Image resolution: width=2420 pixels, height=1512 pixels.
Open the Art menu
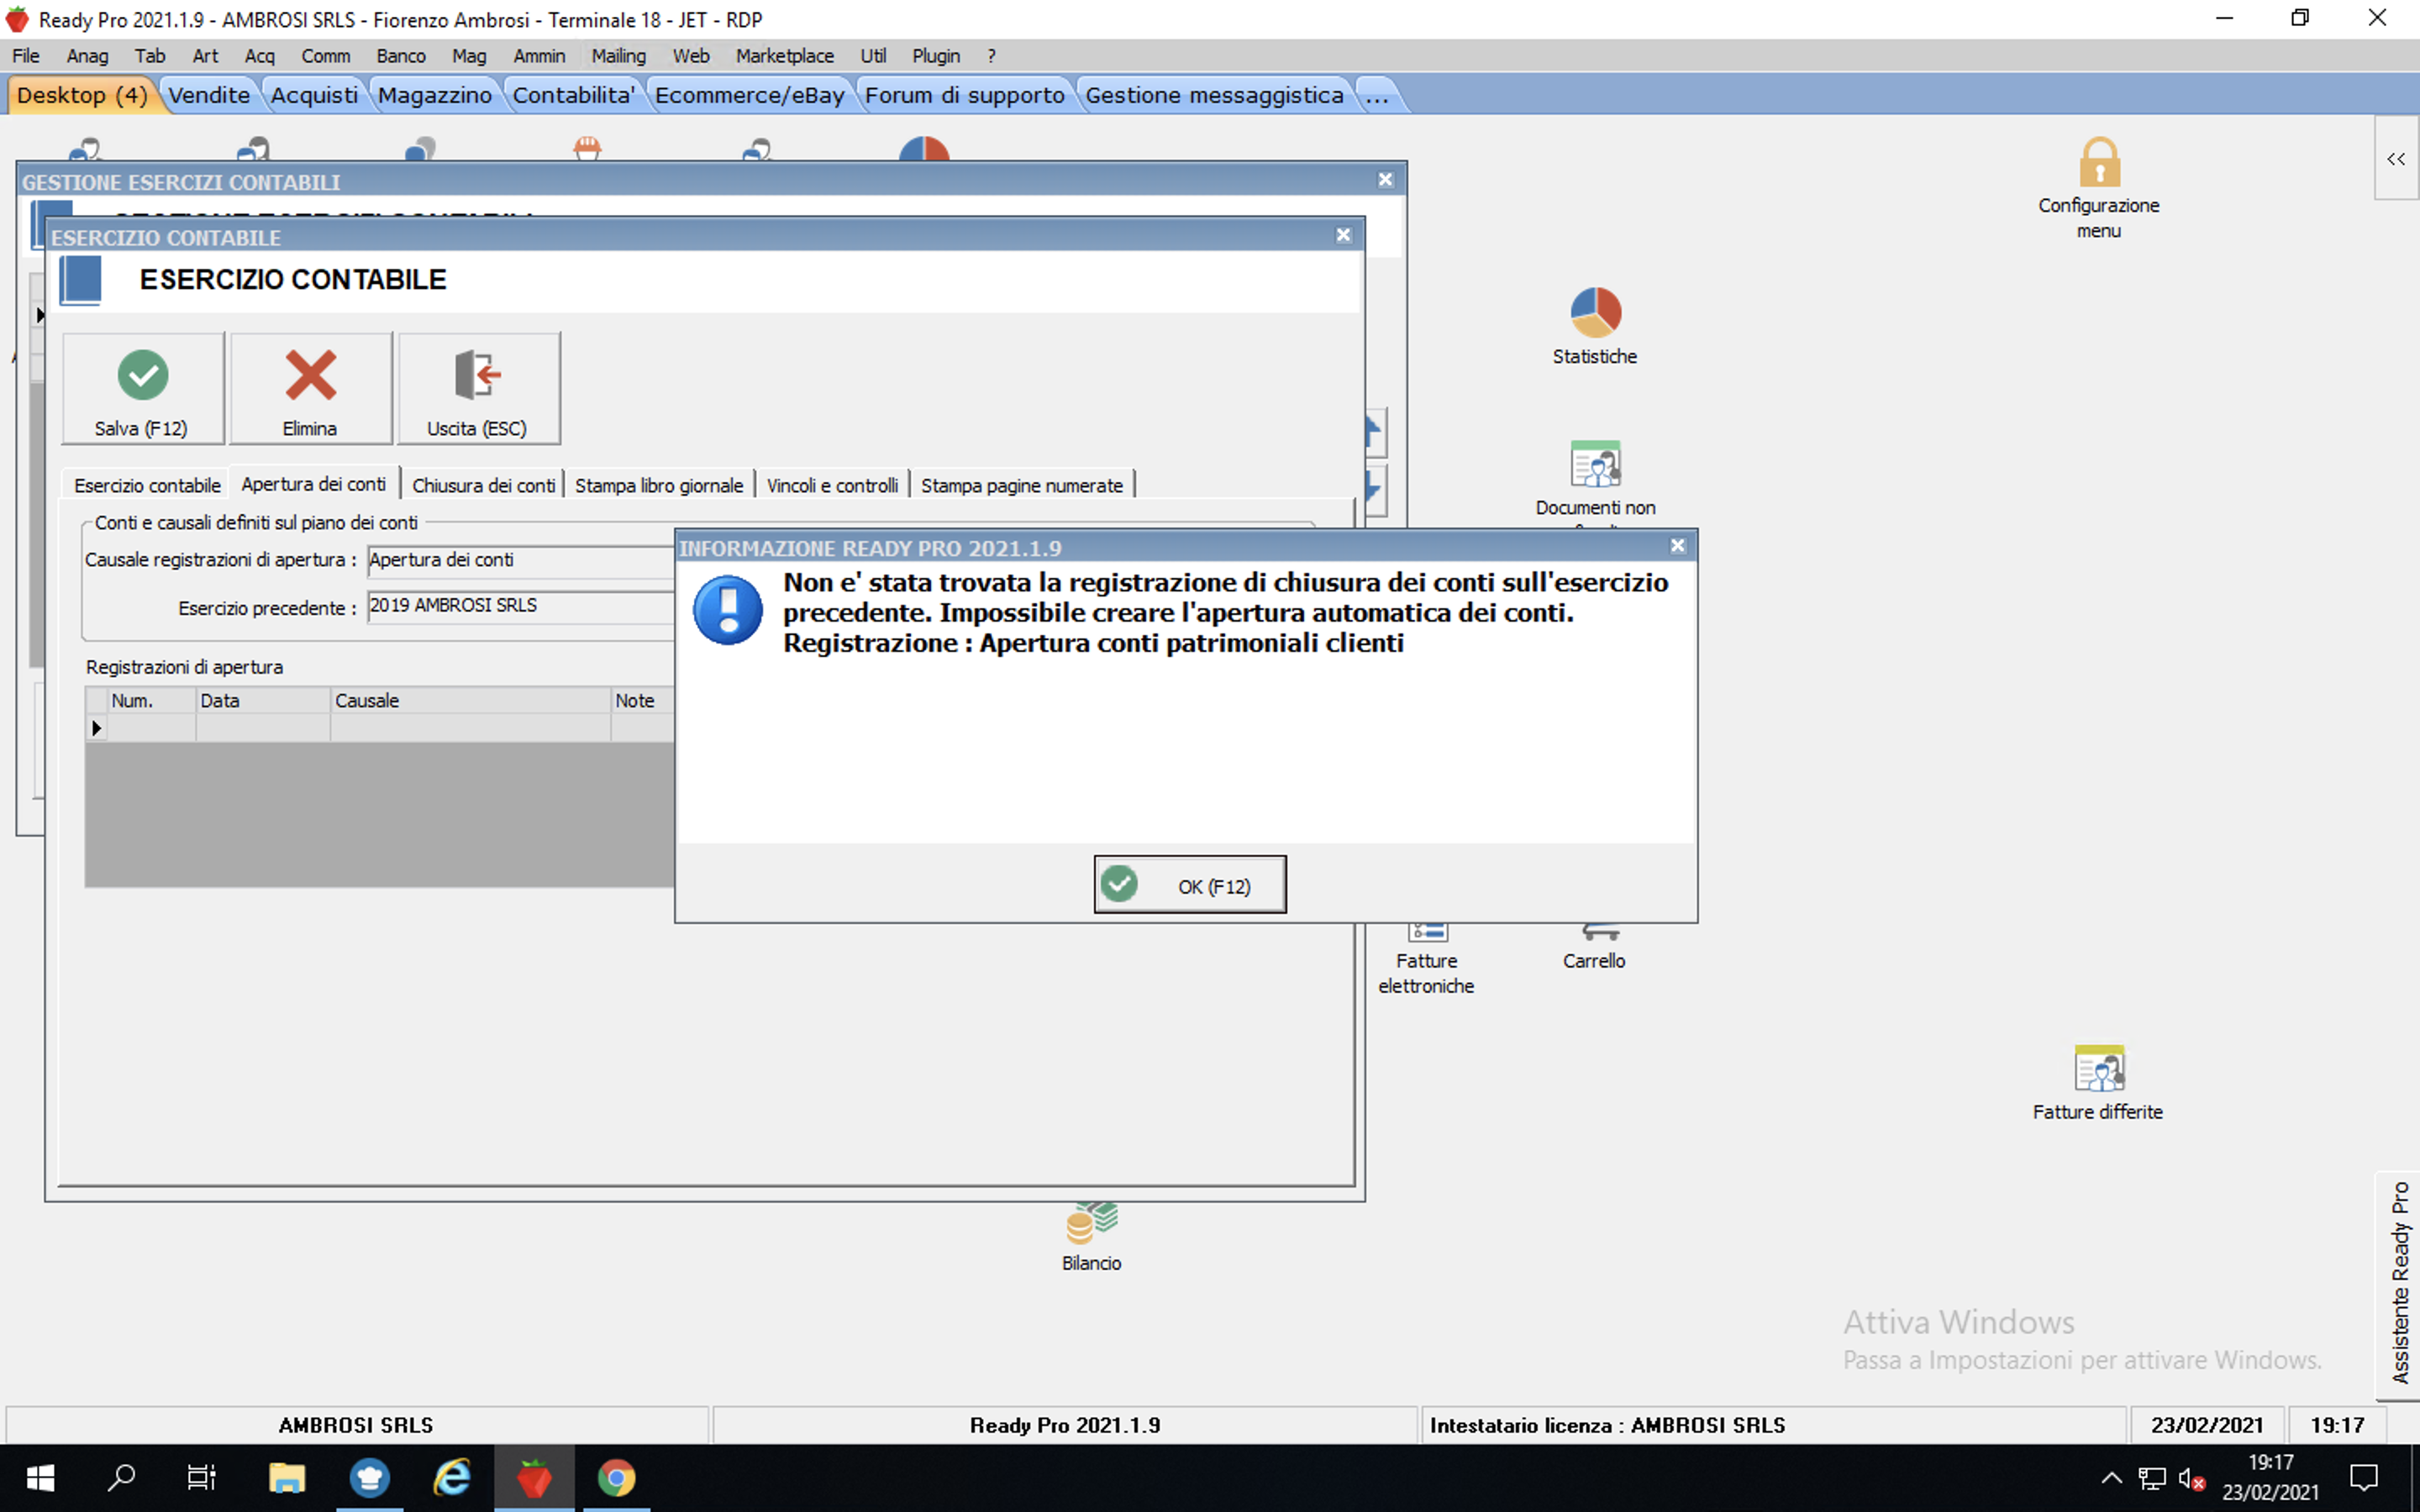pyautogui.click(x=205, y=56)
